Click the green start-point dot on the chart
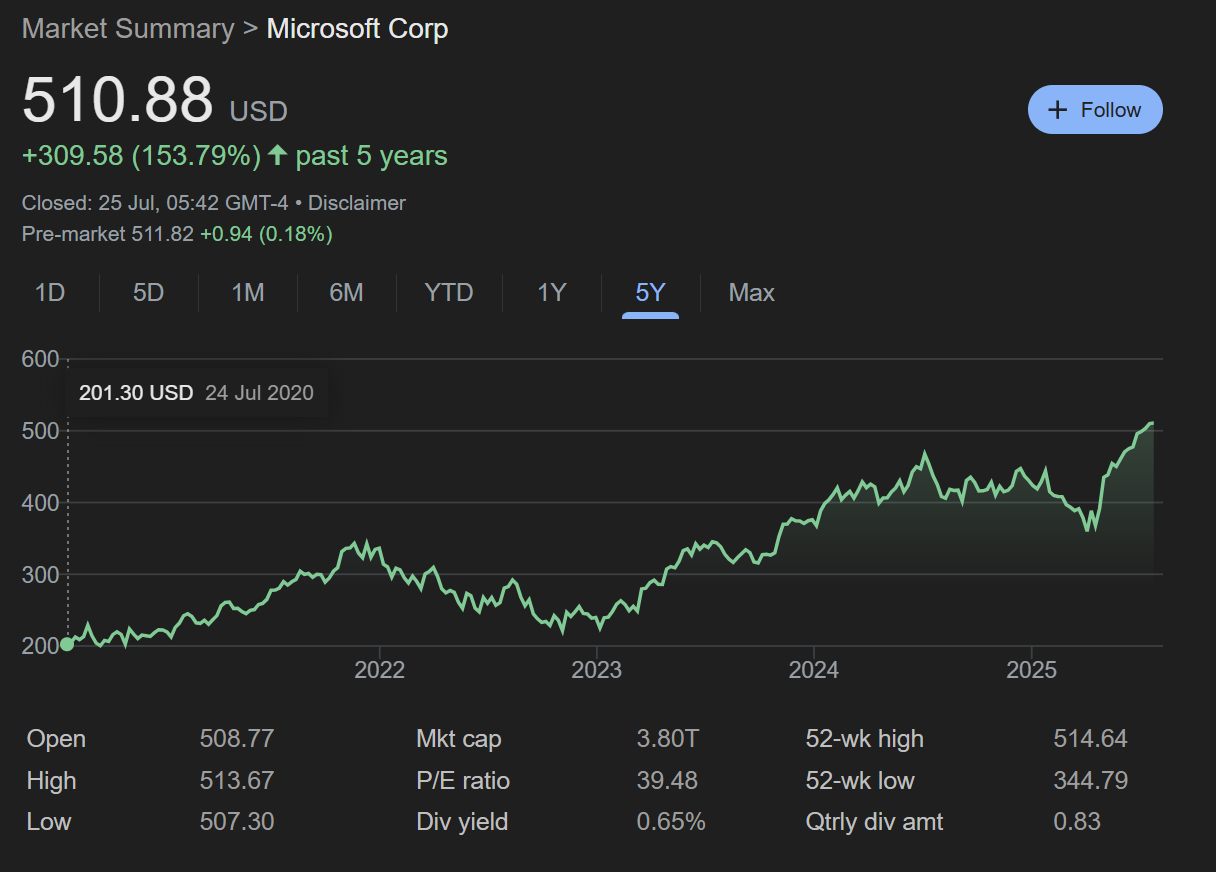The height and width of the screenshot is (872, 1216). click(x=67, y=644)
